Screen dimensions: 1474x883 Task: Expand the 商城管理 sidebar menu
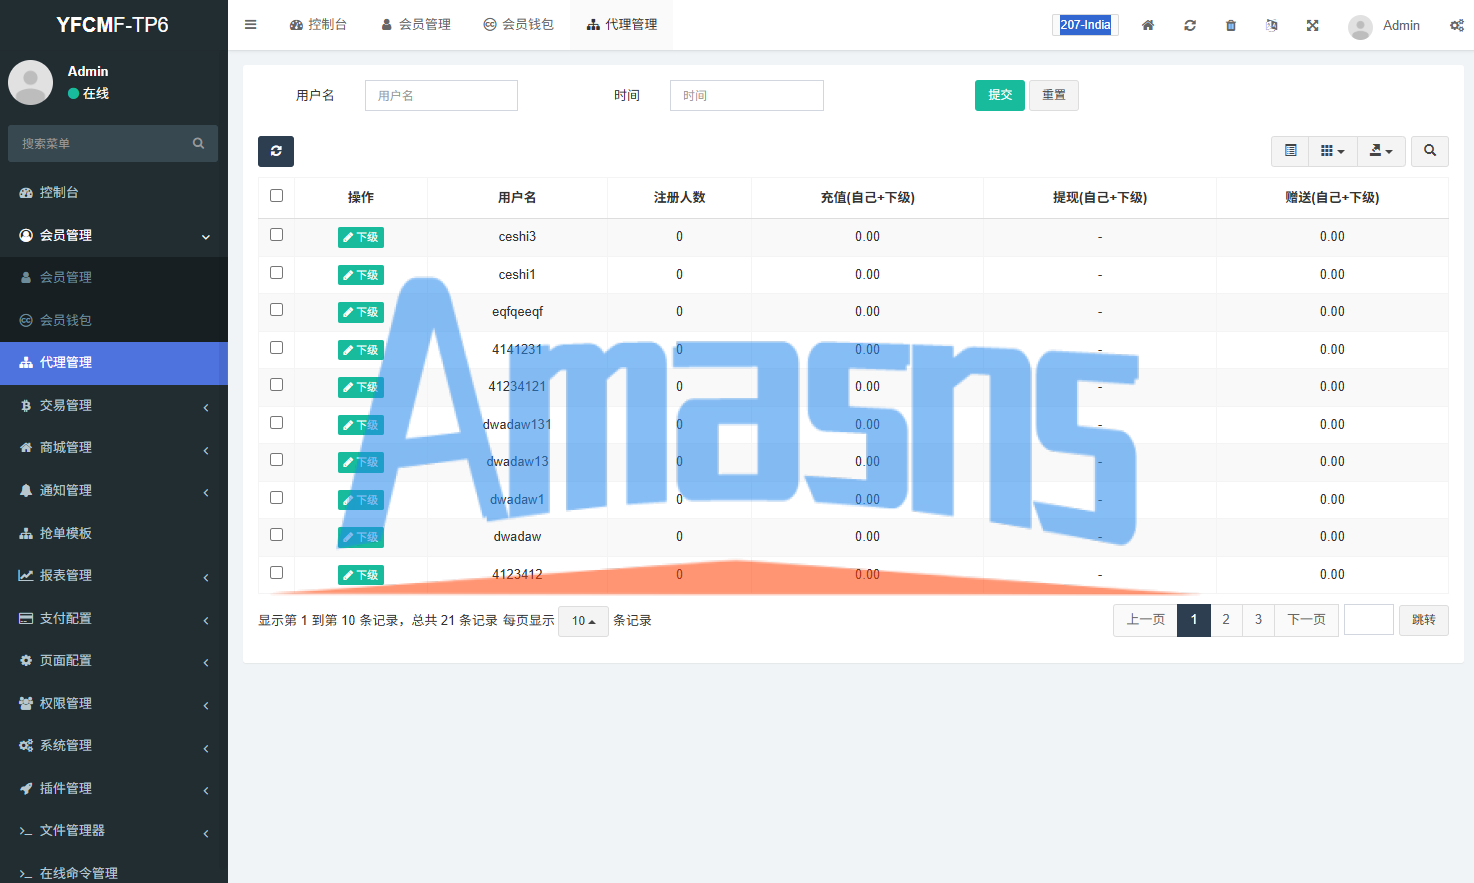(x=114, y=448)
